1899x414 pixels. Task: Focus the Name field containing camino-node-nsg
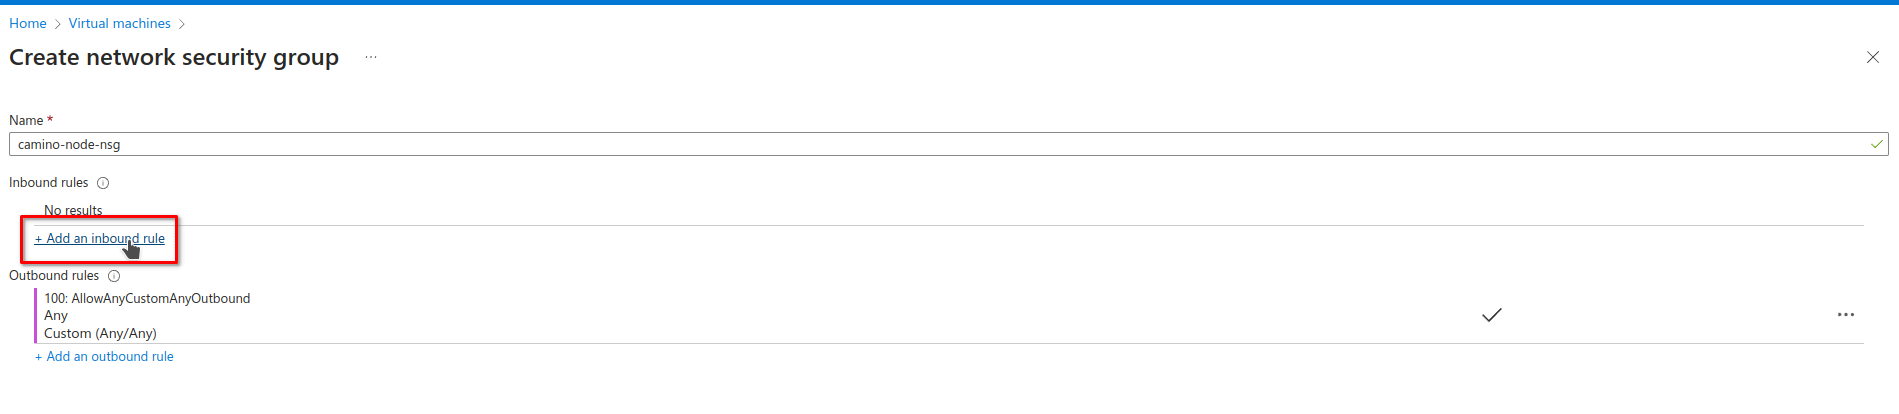(x=900, y=144)
